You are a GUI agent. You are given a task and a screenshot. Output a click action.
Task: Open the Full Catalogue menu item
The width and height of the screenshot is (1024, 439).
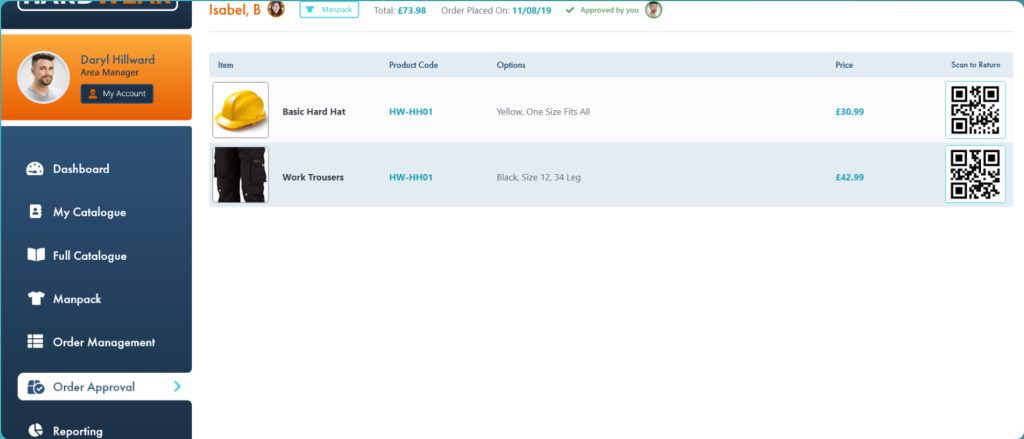coord(90,256)
